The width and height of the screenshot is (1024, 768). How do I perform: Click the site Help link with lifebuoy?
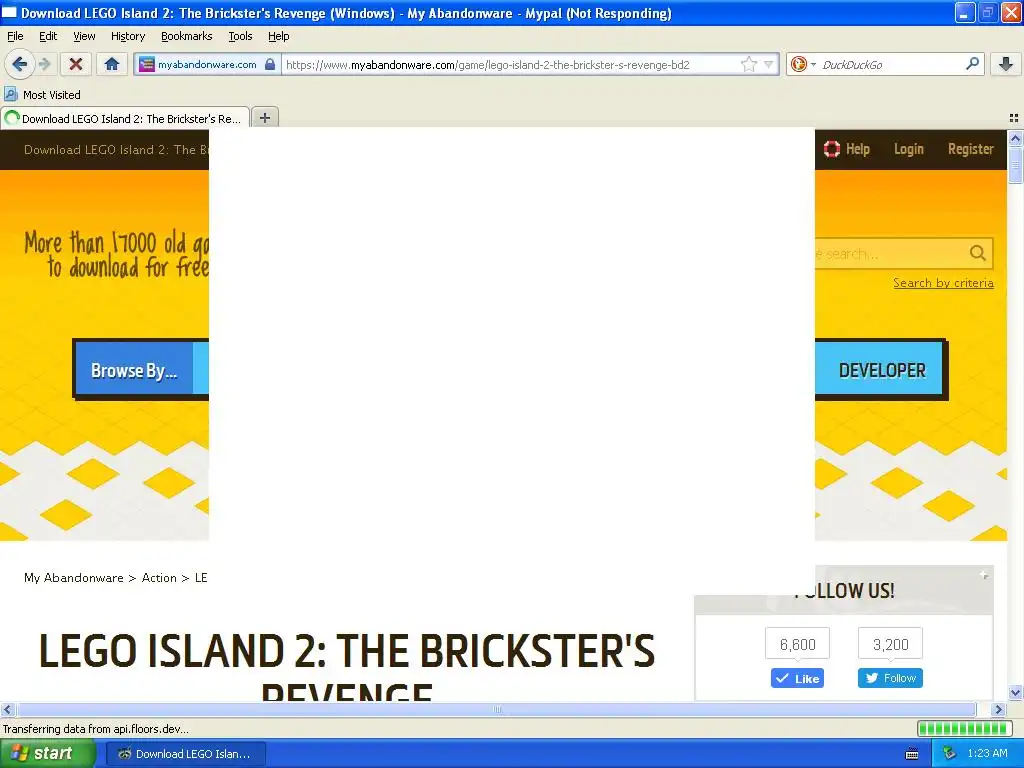[846, 149]
